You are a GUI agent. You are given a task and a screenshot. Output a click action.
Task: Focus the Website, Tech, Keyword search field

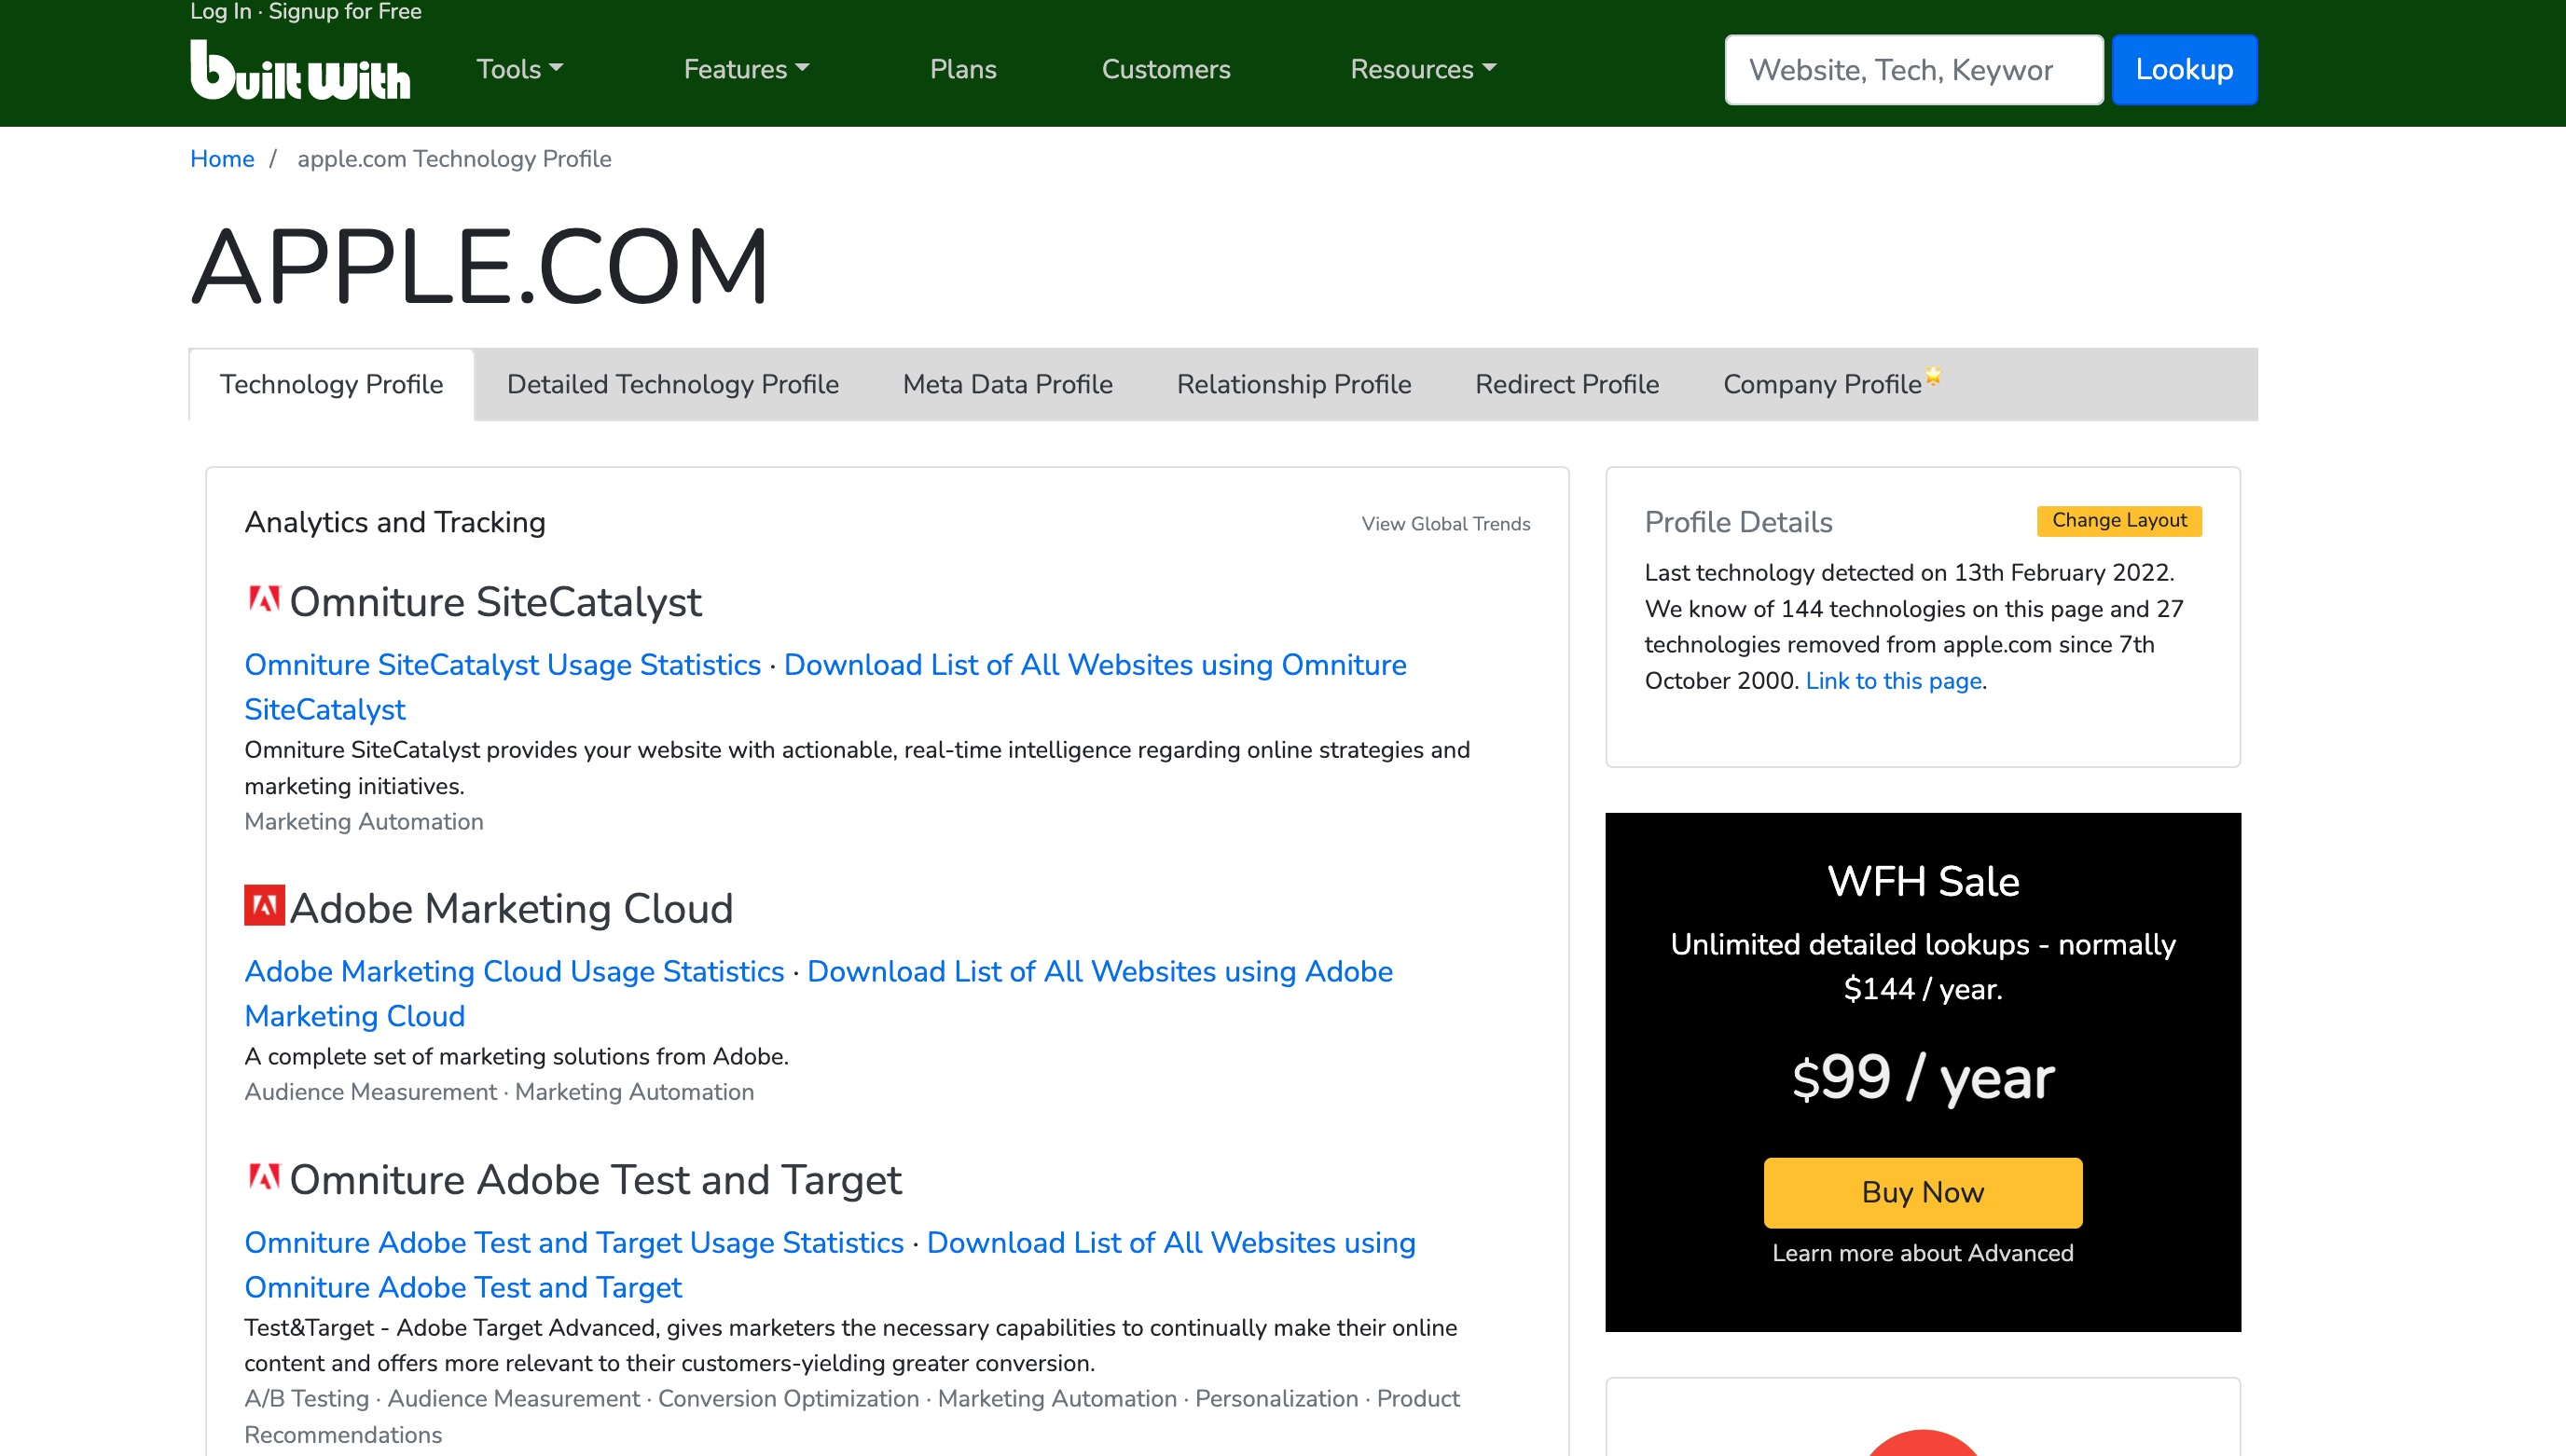click(1912, 70)
